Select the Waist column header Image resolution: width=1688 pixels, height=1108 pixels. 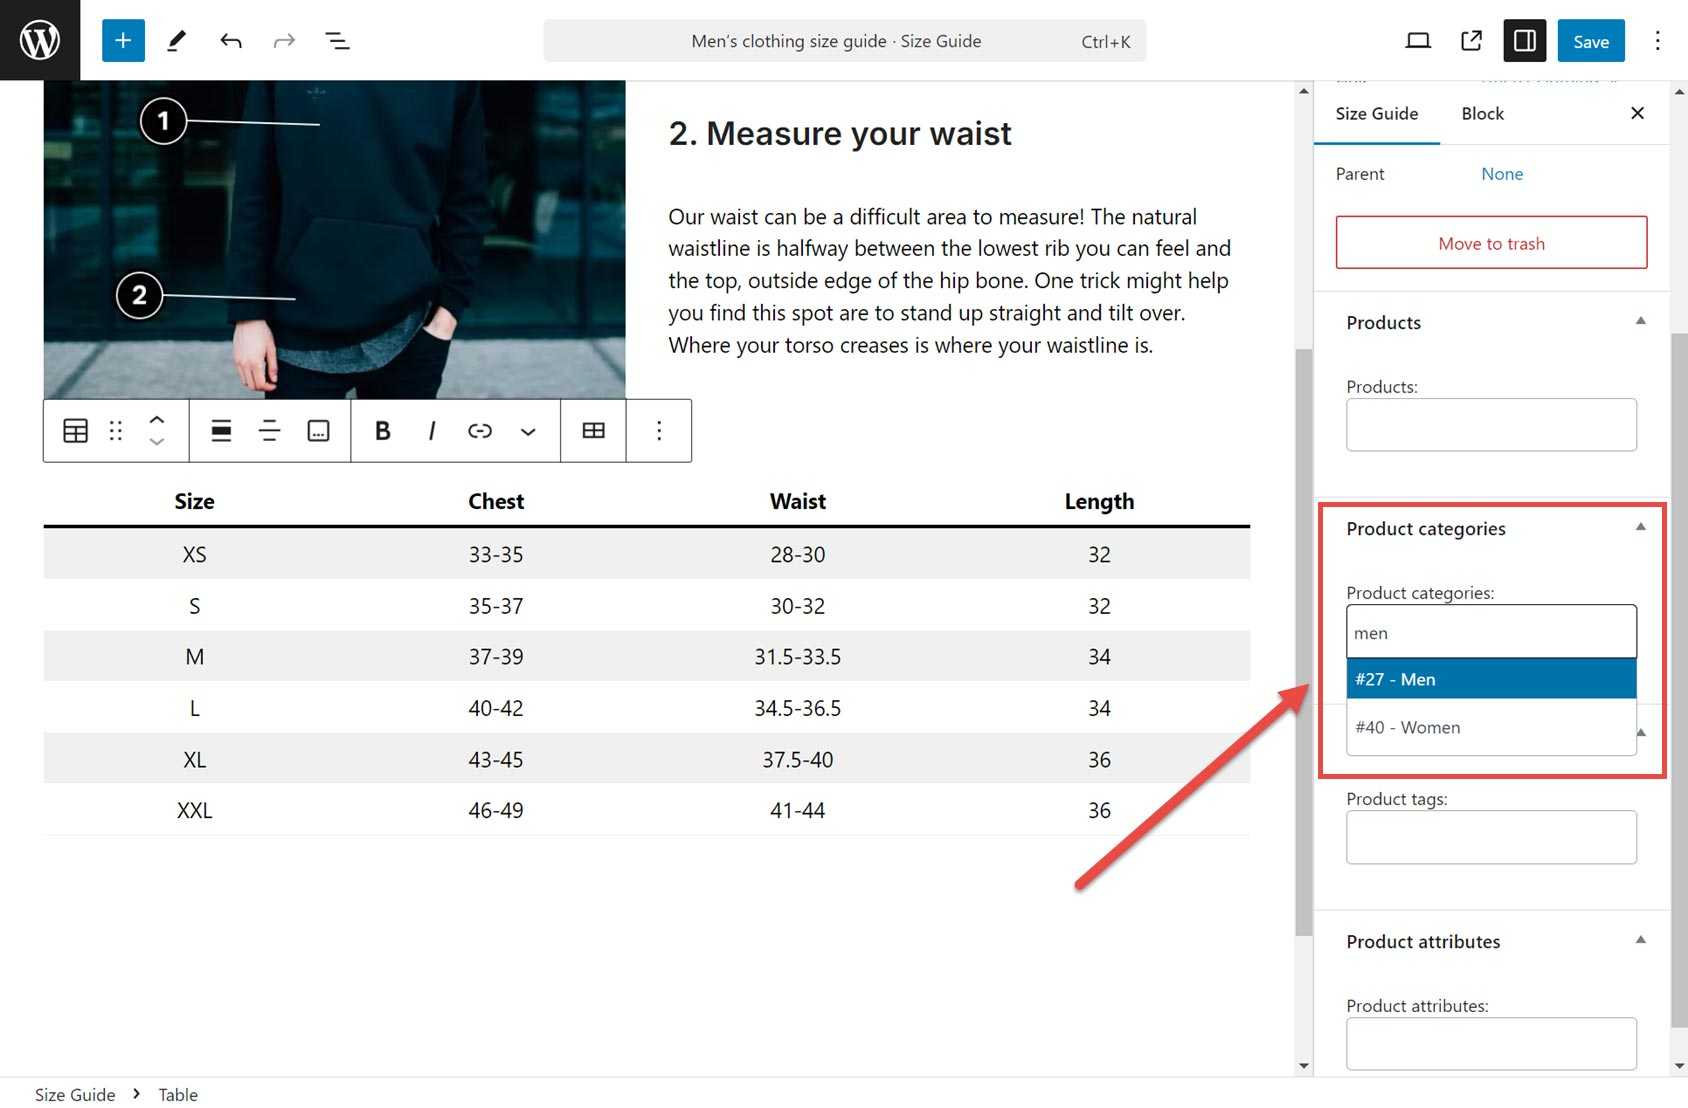click(x=798, y=501)
